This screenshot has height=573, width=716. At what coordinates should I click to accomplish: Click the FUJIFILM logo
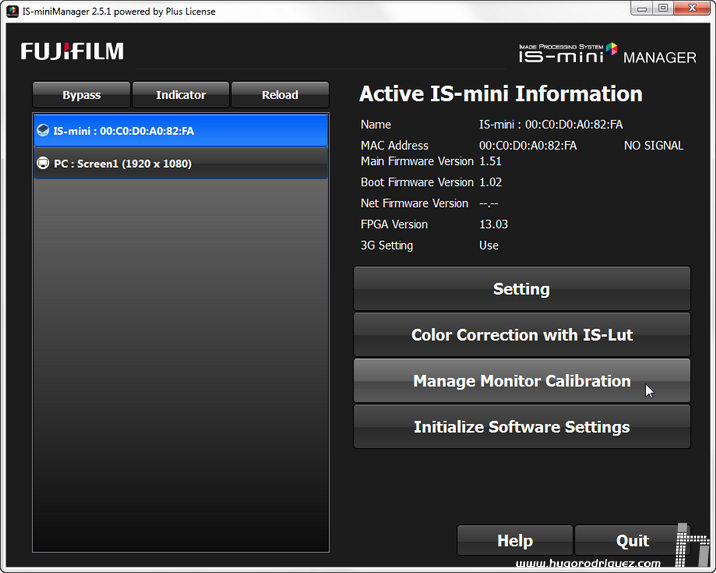[72, 51]
